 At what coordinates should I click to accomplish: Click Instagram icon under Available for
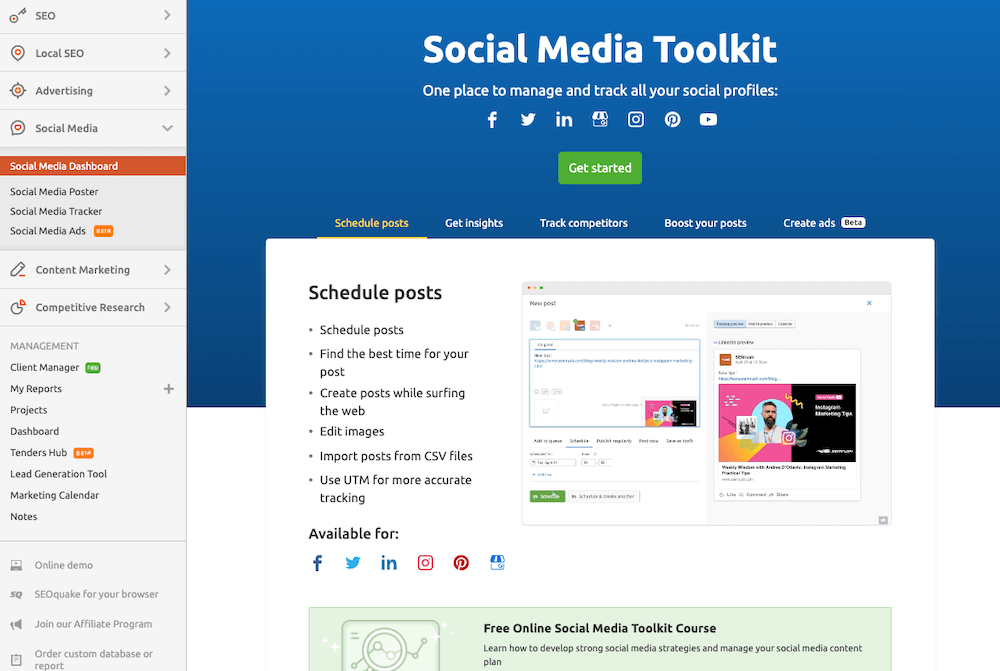pyautogui.click(x=425, y=563)
